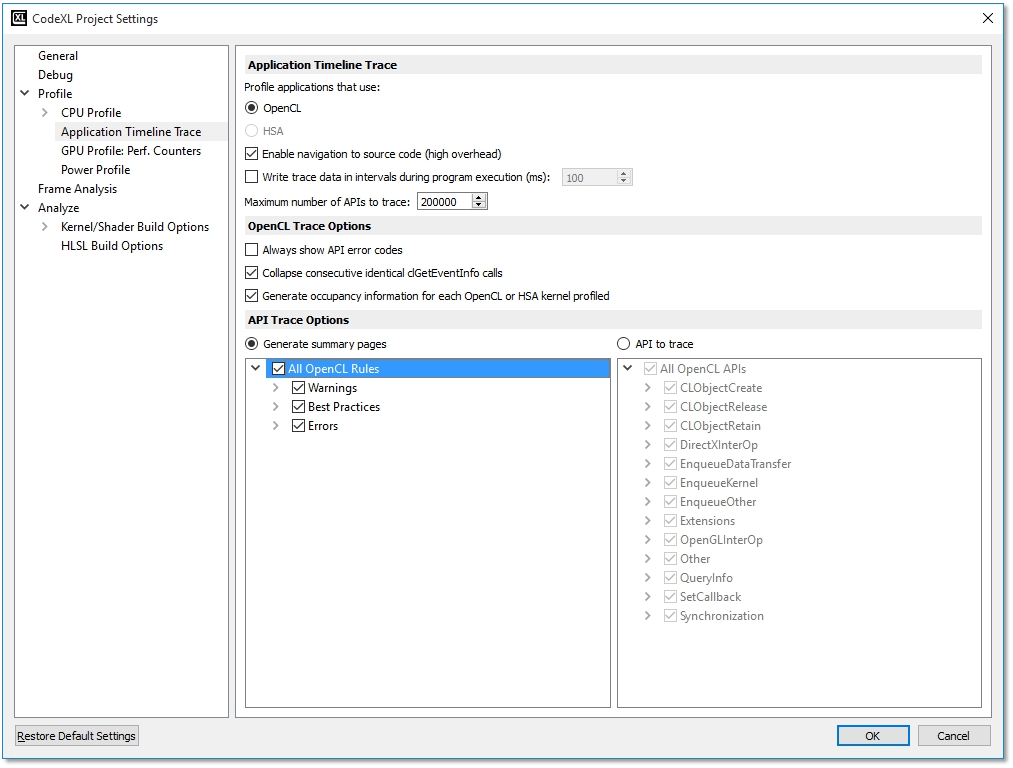The height and width of the screenshot is (768, 1013).
Task: Close the CodeXL Project Settings dialog
Action: tap(987, 18)
